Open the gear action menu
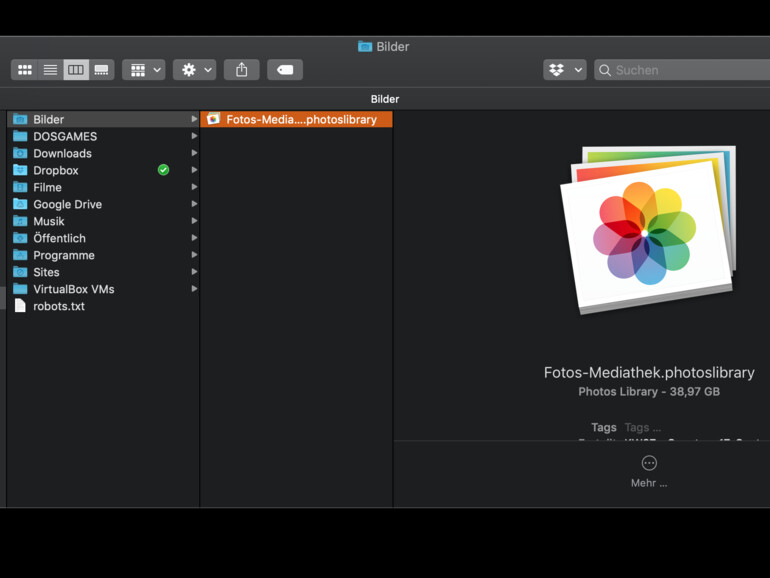The height and width of the screenshot is (578, 770). click(x=195, y=70)
